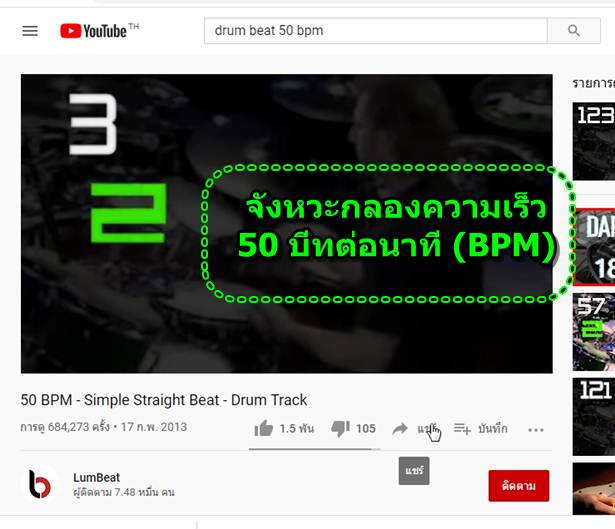Viewport: 615px width, 529px height.
Task: Click the search magnifier button
Action: 573,31
